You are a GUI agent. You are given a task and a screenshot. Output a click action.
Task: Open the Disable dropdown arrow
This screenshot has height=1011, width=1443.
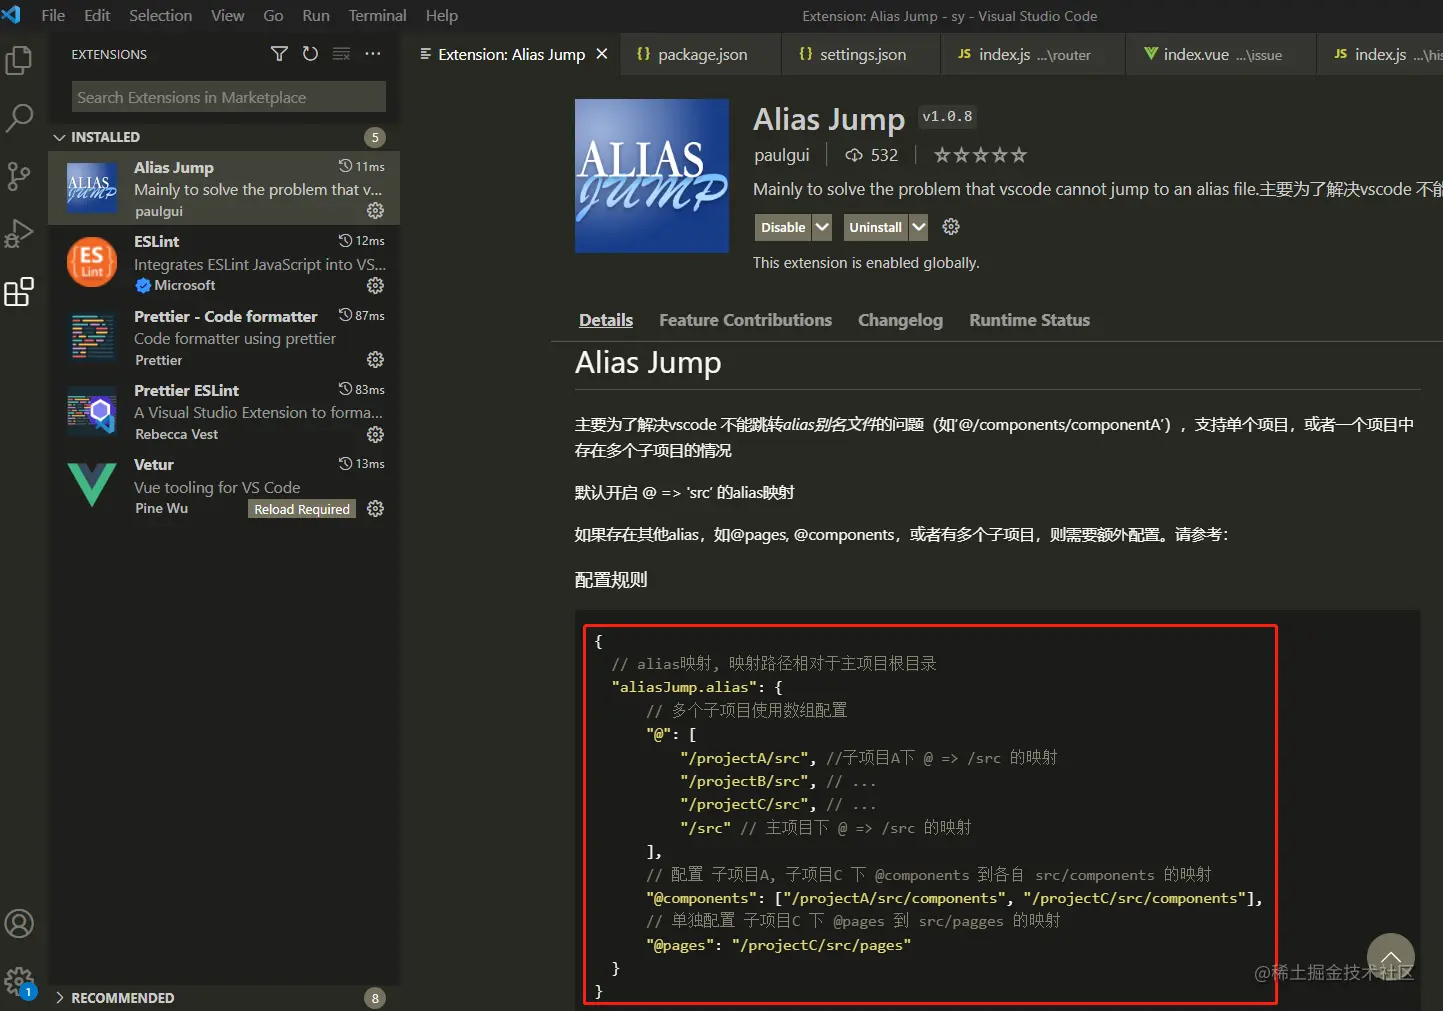point(822,227)
